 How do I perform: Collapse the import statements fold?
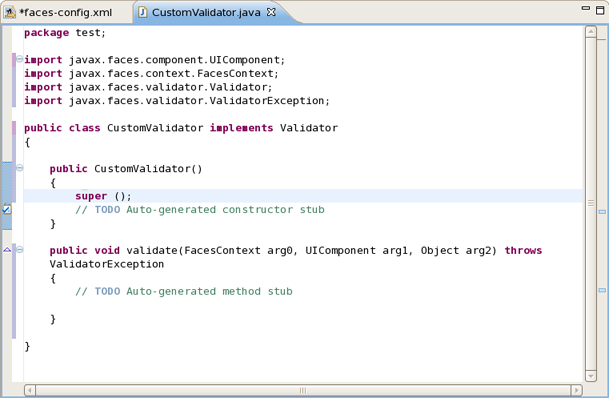[19, 59]
